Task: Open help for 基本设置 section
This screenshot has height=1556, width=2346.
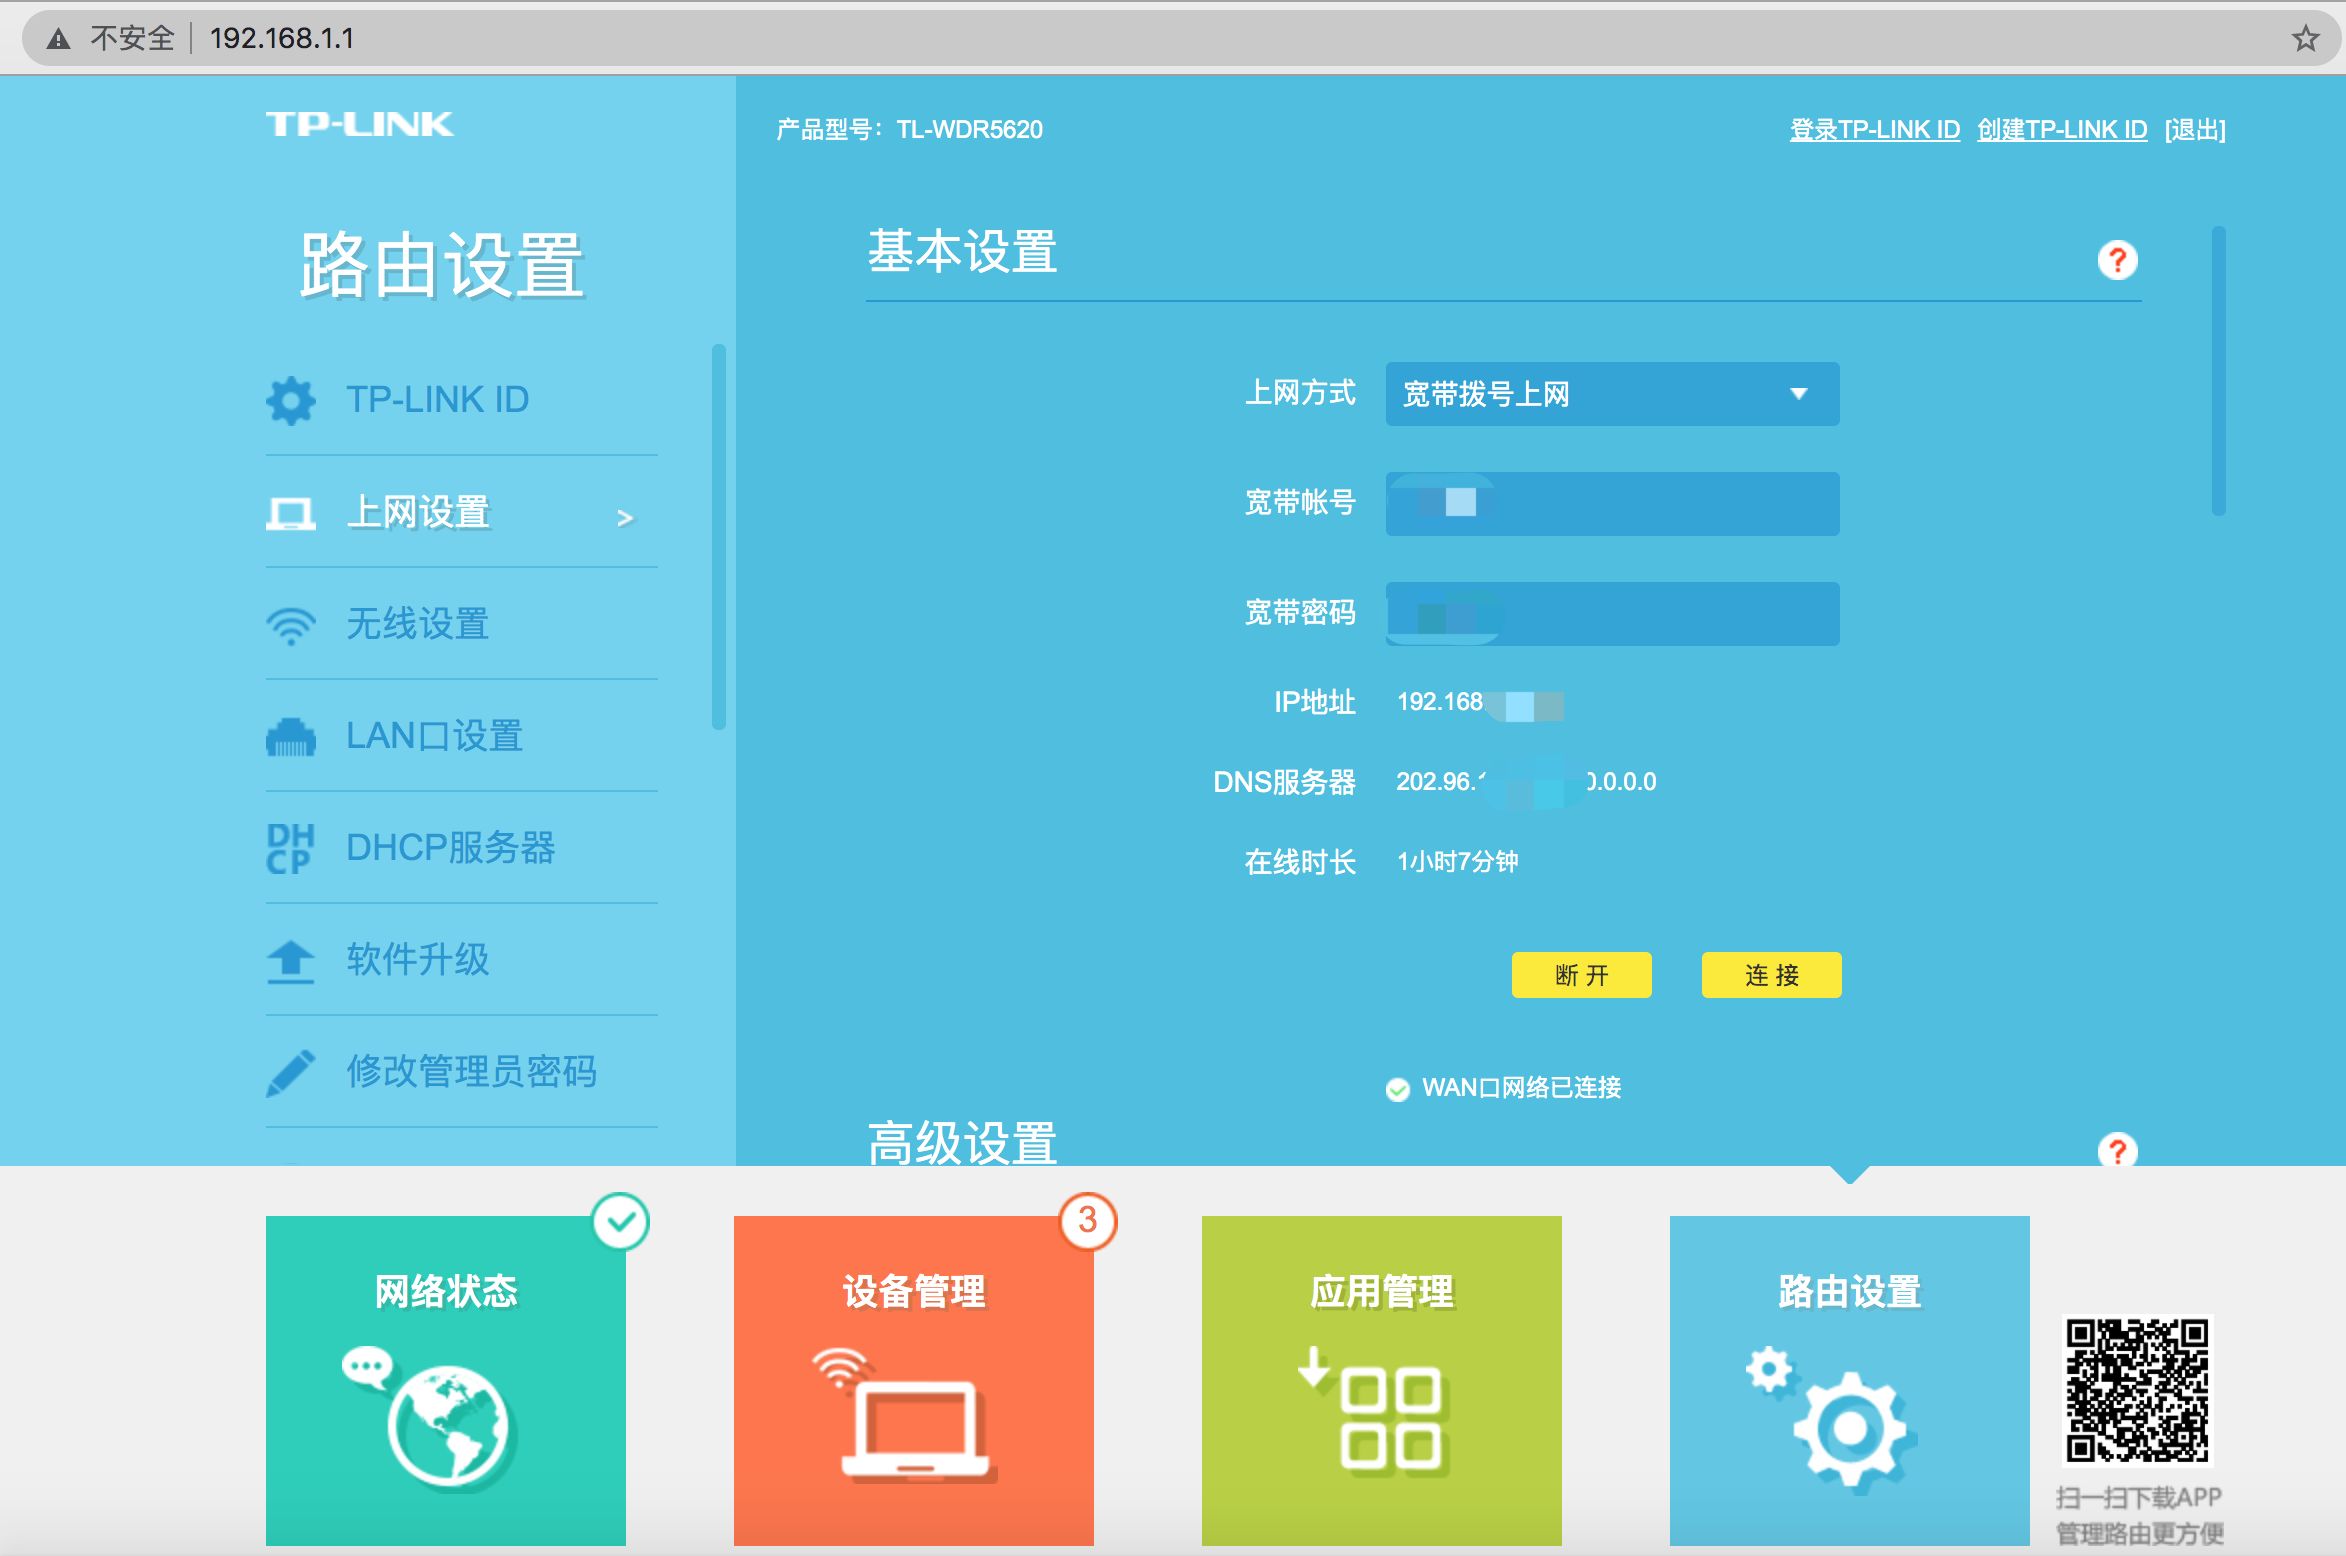Action: [2117, 260]
